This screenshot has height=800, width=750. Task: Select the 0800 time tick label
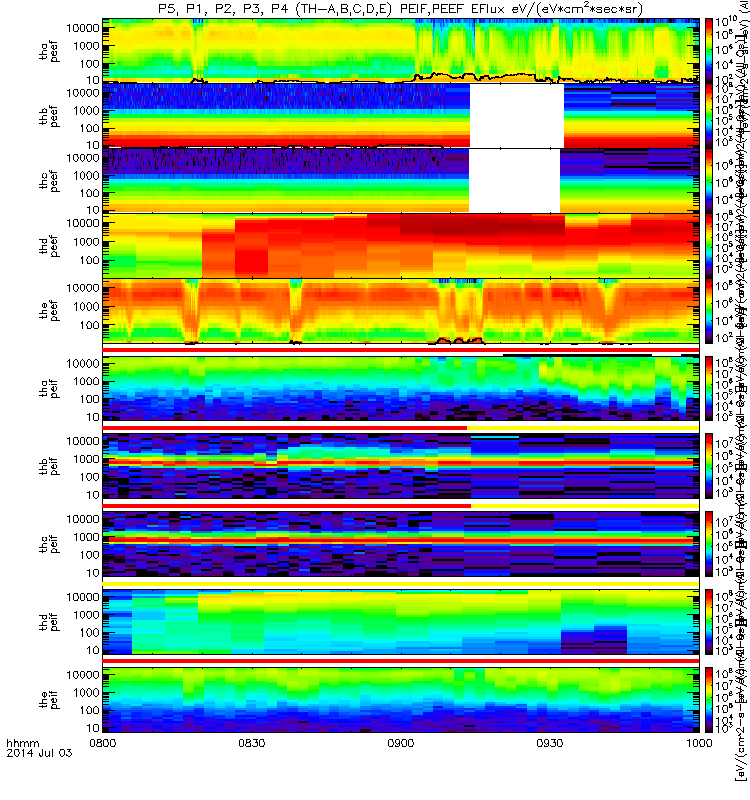pos(103,743)
